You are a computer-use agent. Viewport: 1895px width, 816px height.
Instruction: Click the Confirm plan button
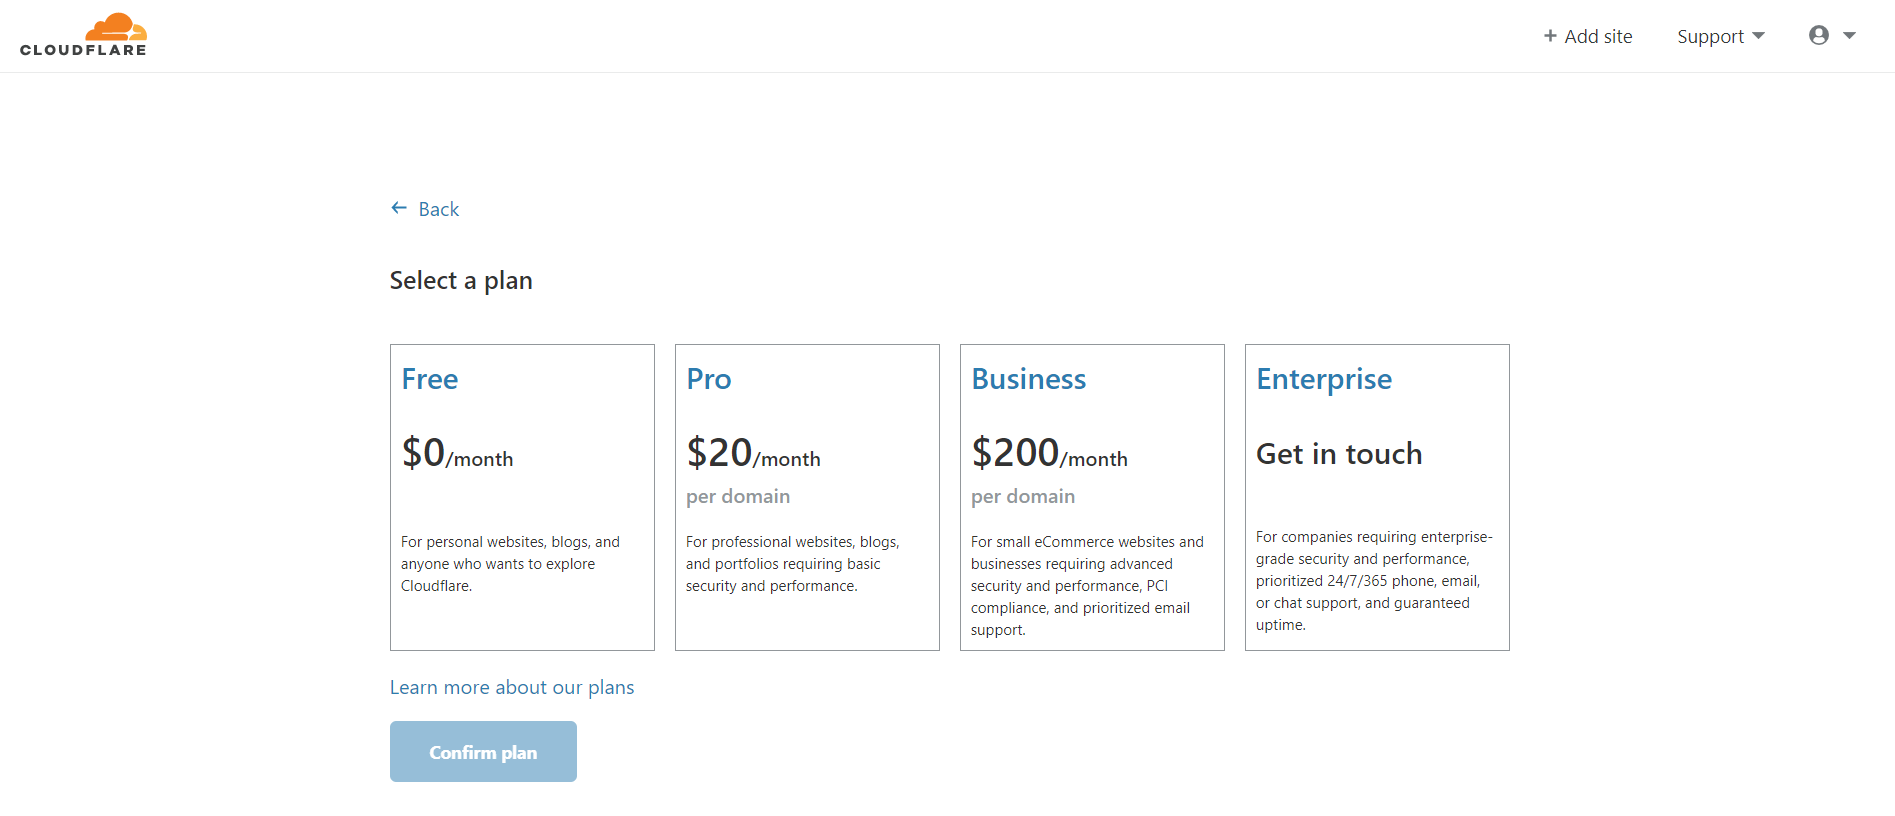click(x=483, y=751)
